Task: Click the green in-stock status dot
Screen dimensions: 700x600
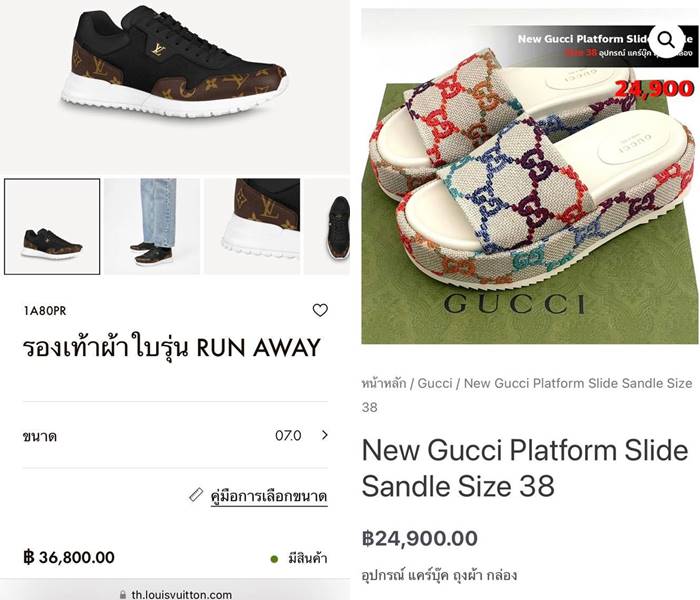Action: [x=274, y=558]
